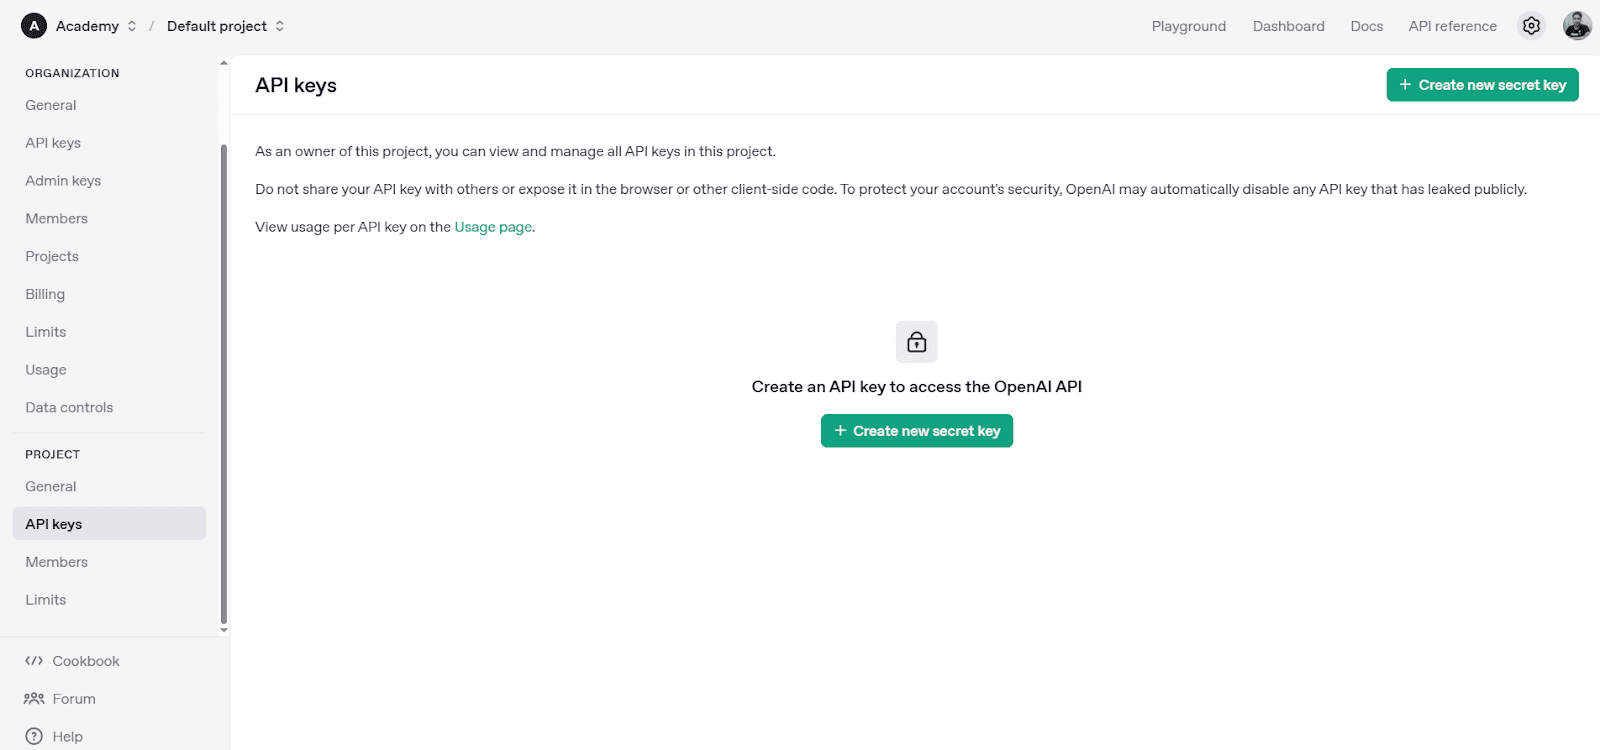Open the Playground from the top navigation
1600x750 pixels.
point(1188,26)
